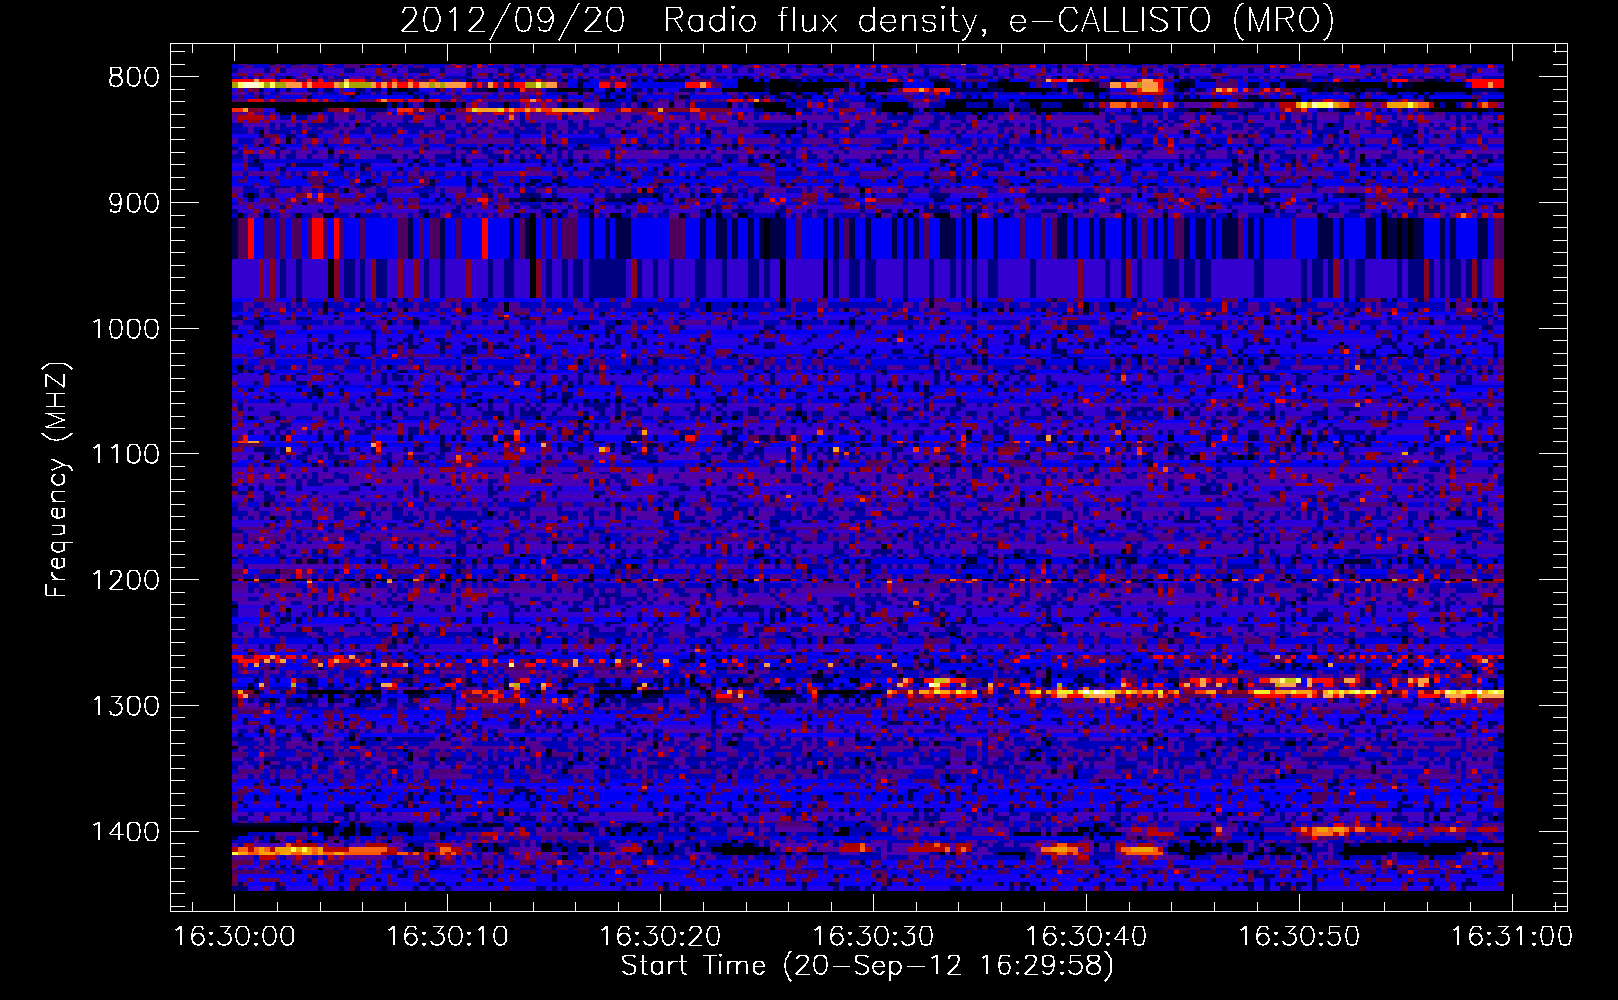Screen dimensions: 1618x1000
Task: Click the 16:30:00 time tick label
Action: pyautogui.click(x=235, y=937)
